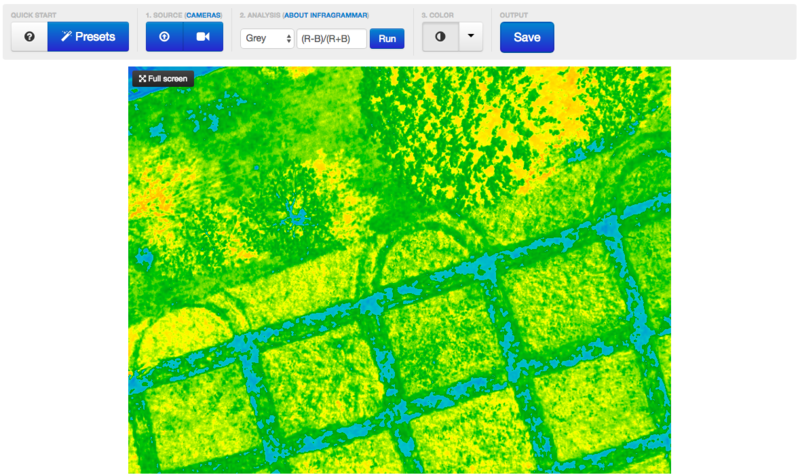Image resolution: width=800 pixels, height=475 pixels.
Task: Expand the colormap options arrow
Action: click(x=471, y=37)
